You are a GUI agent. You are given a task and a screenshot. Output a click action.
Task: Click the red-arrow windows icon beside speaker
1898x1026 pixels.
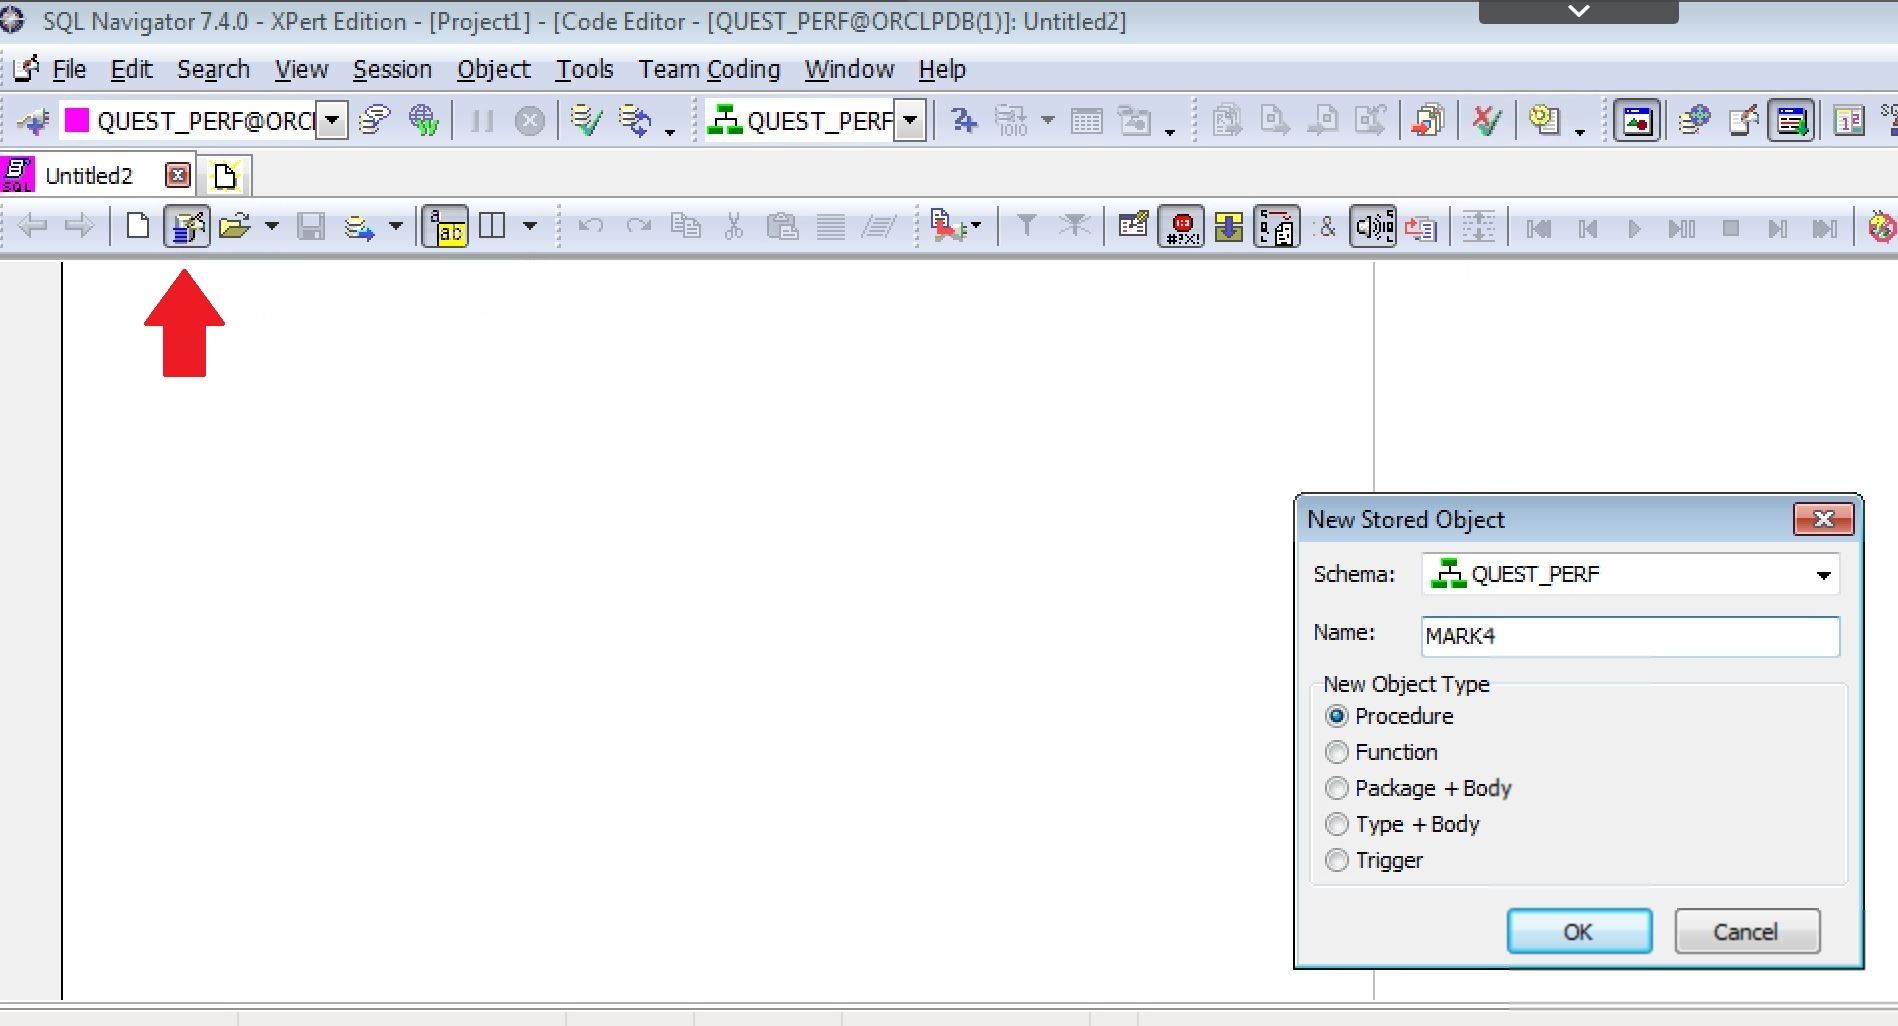pos(1421,227)
